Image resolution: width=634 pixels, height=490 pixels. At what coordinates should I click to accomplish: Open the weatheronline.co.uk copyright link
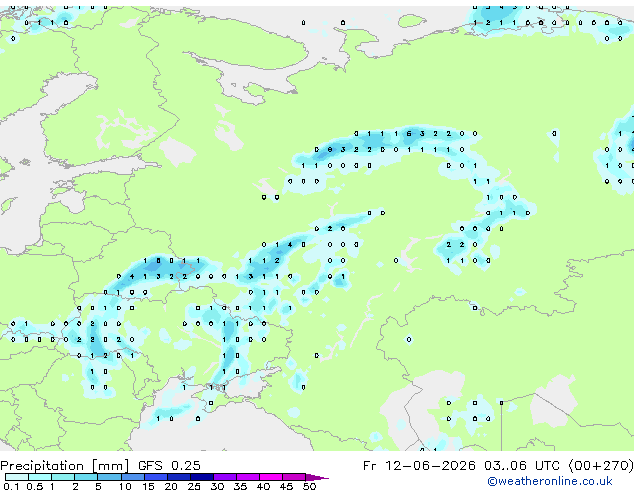(x=550, y=482)
